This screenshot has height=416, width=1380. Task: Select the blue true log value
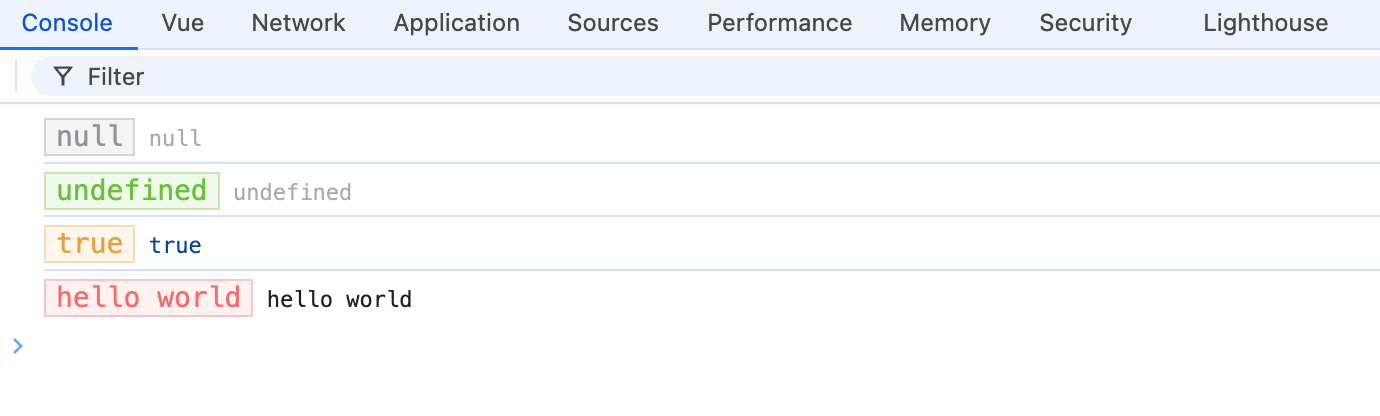[x=175, y=245]
